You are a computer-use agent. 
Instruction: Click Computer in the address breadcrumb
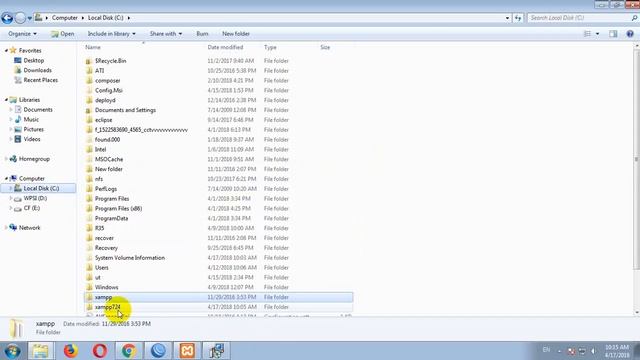[64, 18]
